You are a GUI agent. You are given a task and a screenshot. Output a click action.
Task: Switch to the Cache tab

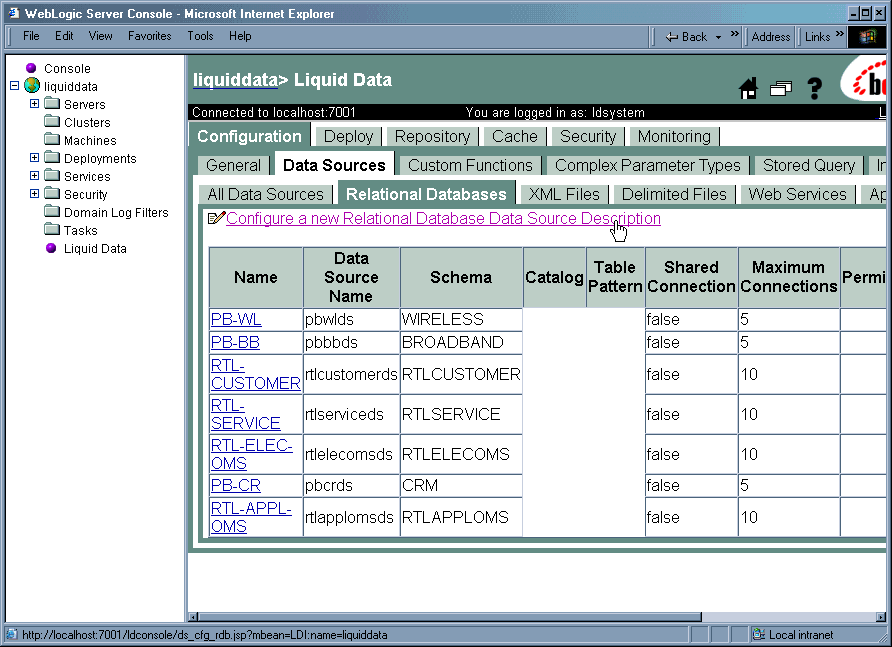pyautogui.click(x=514, y=137)
